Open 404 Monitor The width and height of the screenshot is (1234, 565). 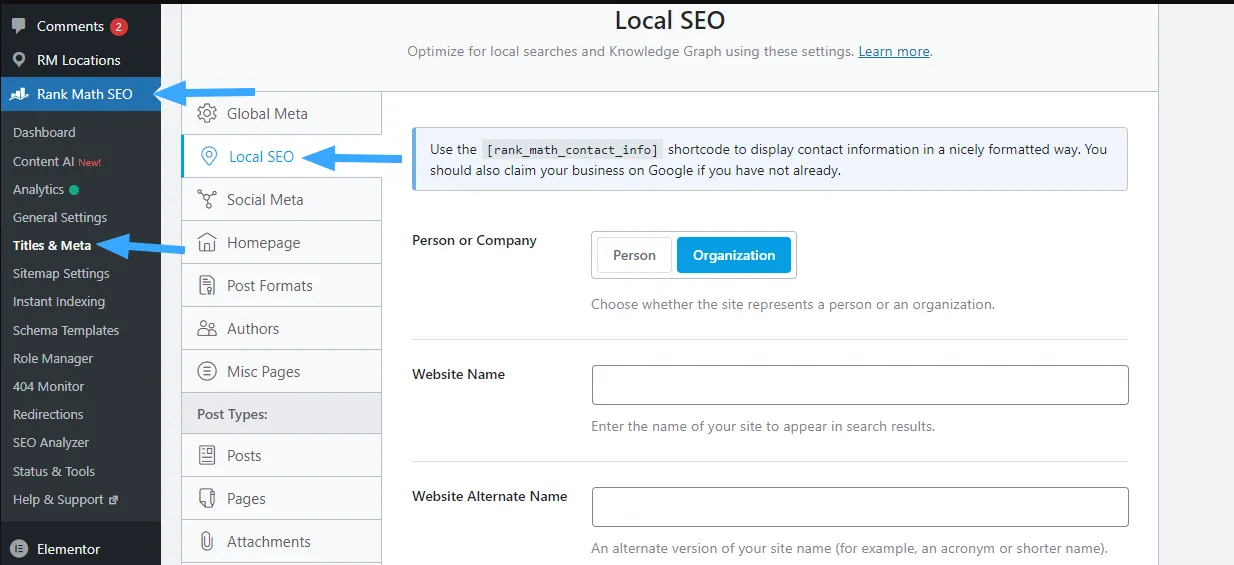point(48,386)
